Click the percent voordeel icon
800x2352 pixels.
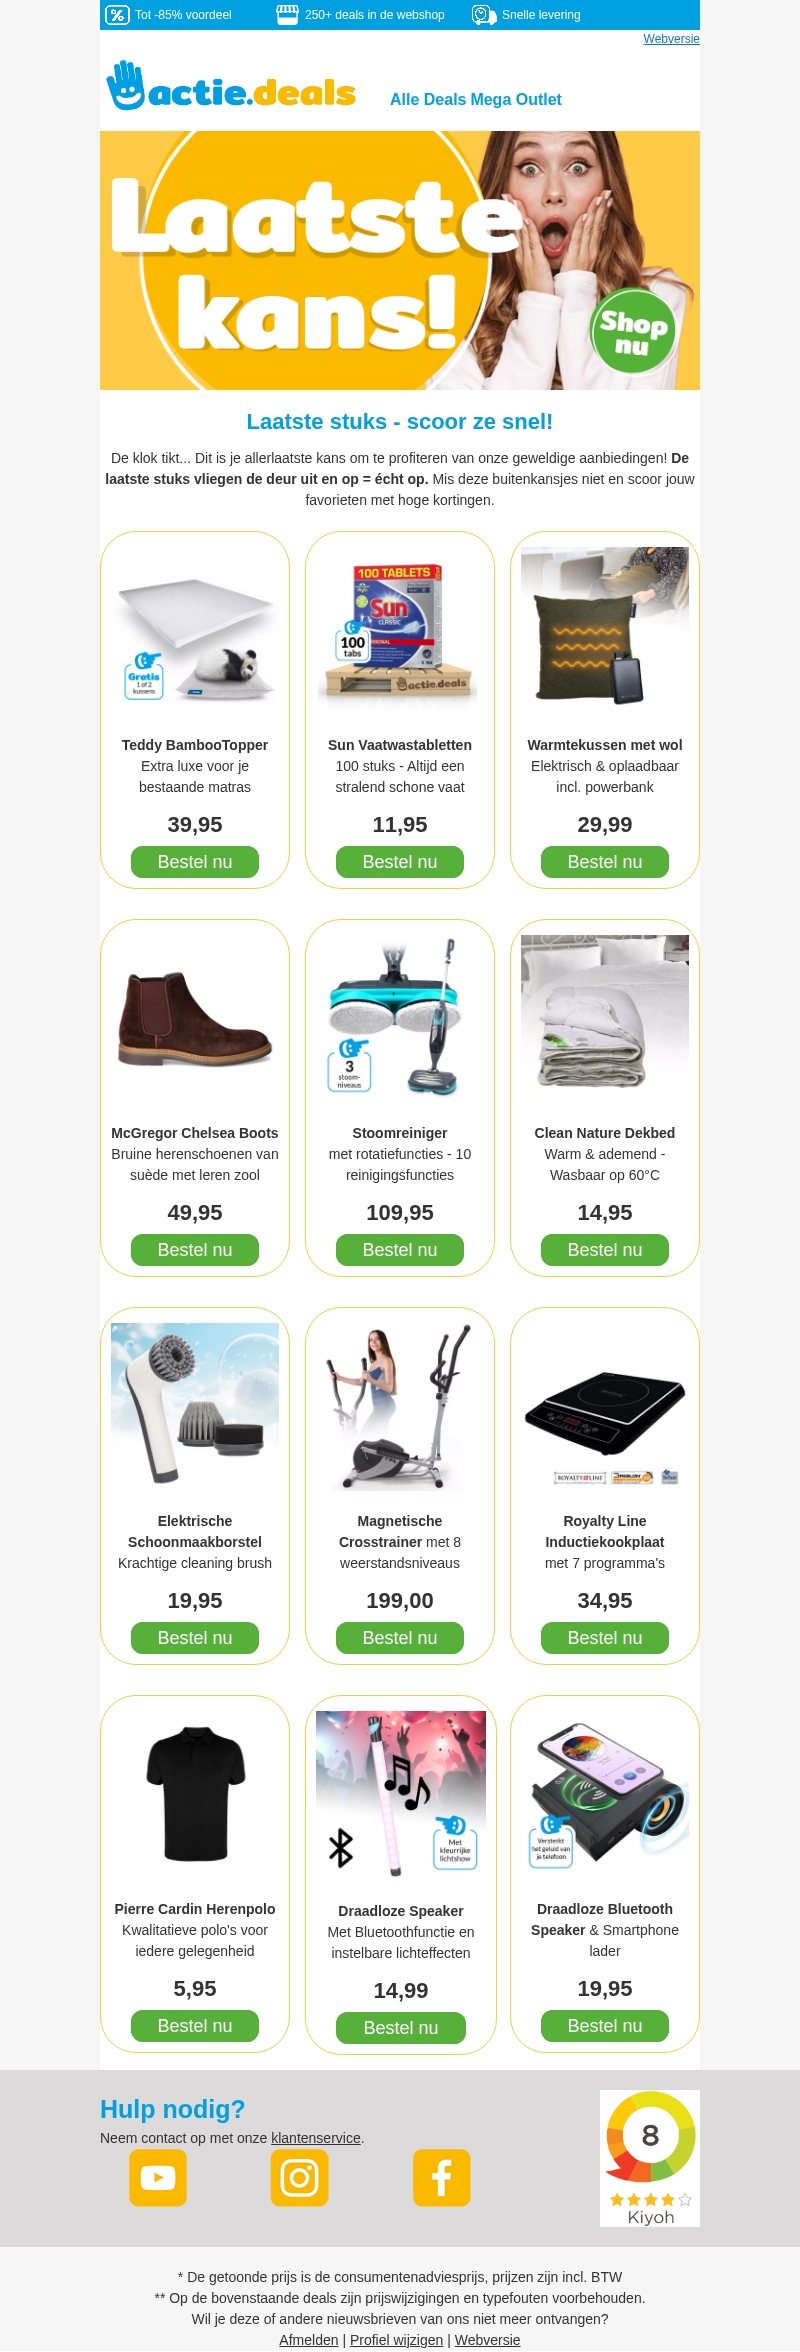pyautogui.click(x=117, y=15)
